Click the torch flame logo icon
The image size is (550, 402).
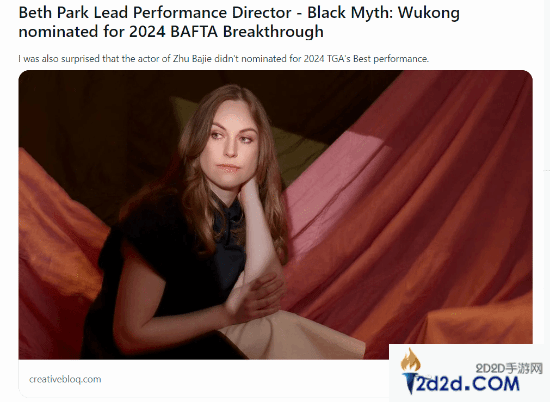410,360
